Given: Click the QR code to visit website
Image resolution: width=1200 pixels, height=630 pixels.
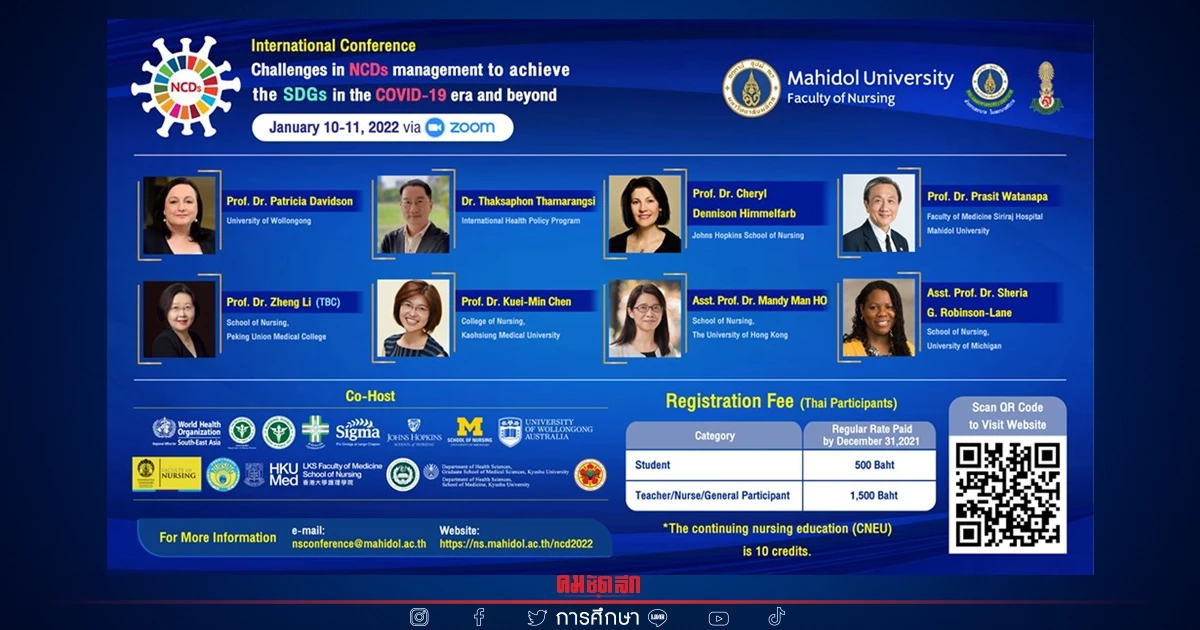Looking at the screenshot, I should click(x=1006, y=494).
